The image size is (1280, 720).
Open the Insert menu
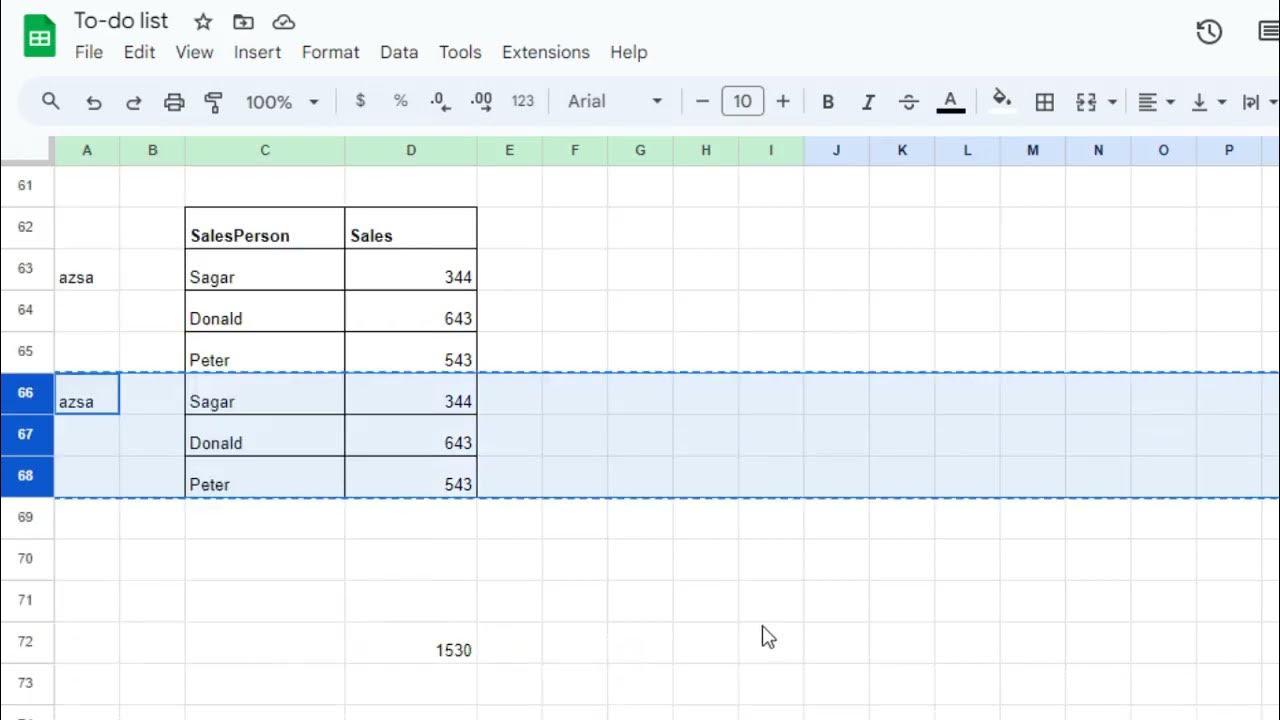pos(258,52)
